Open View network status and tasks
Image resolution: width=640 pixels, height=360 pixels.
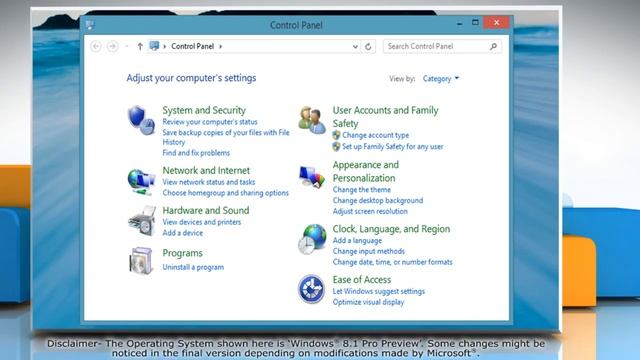click(x=209, y=182)
